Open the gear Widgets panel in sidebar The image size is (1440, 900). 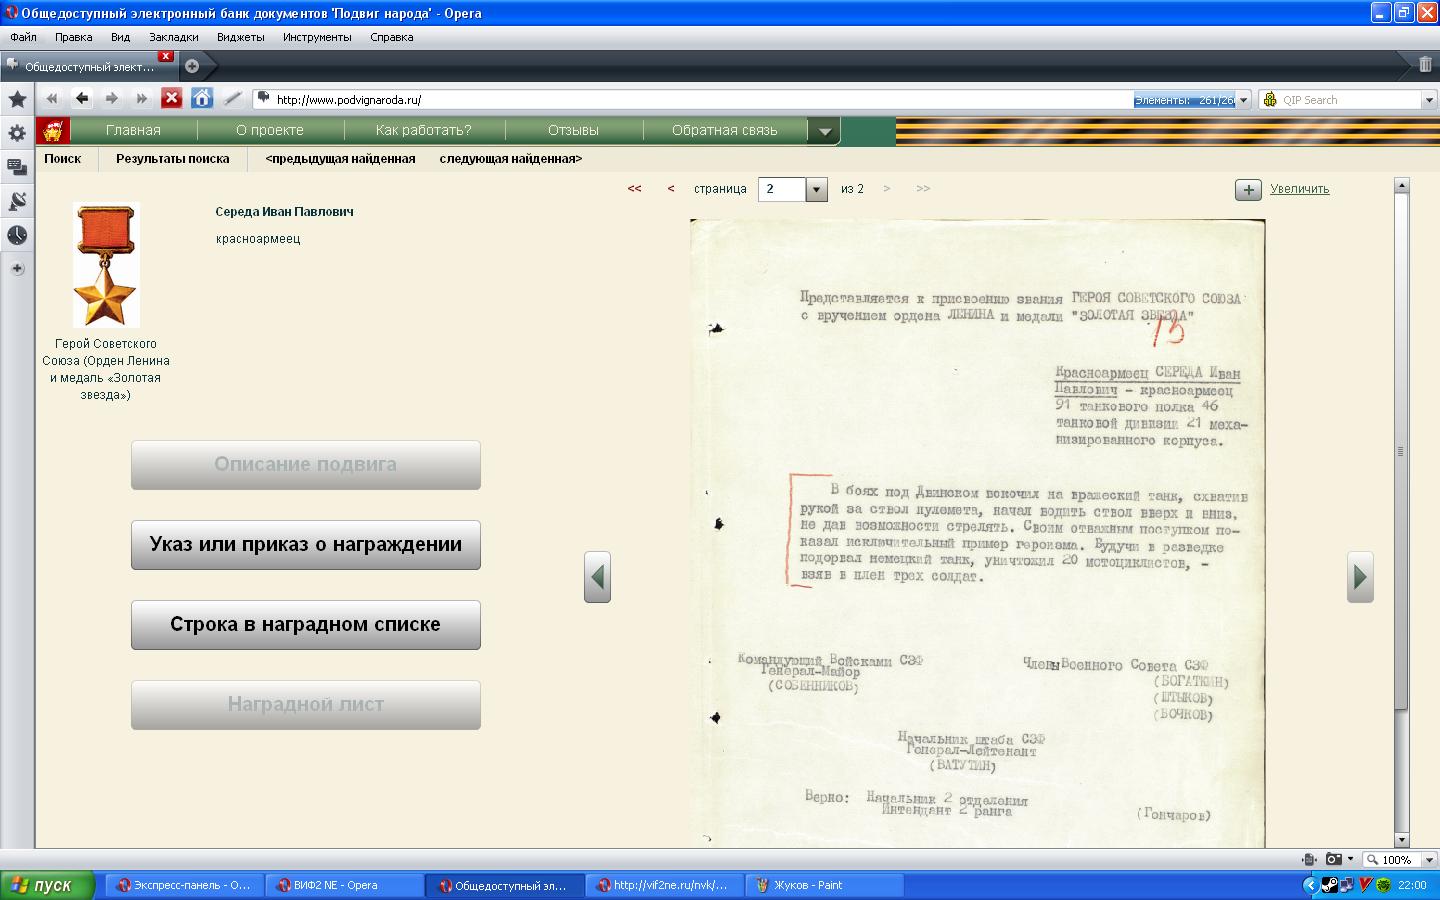(17, 133)
